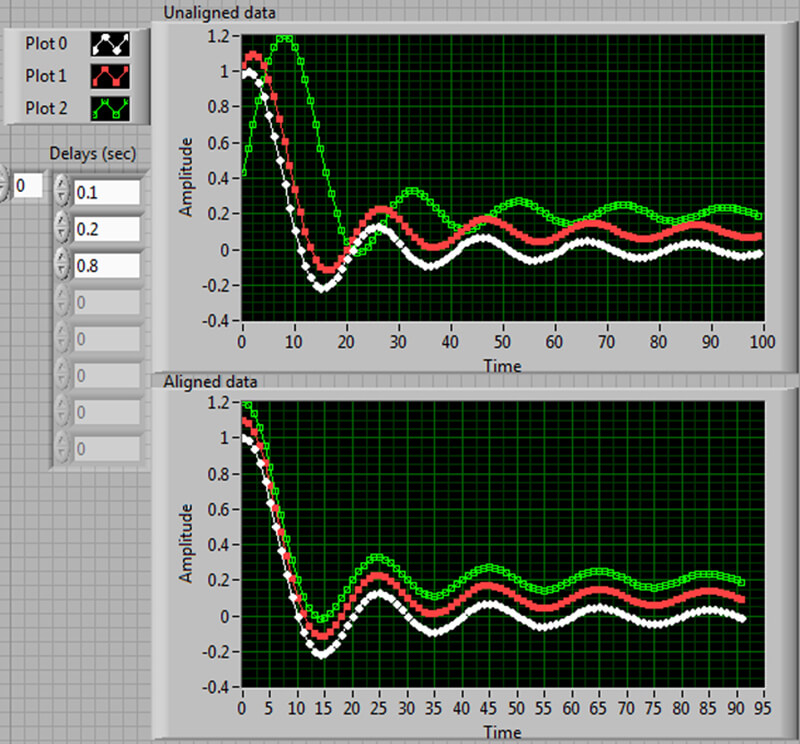The image size is (800, 744).
Task: Click the Plot 2 green legend icon
Action: pyautogui.click(x=110, y=109)
